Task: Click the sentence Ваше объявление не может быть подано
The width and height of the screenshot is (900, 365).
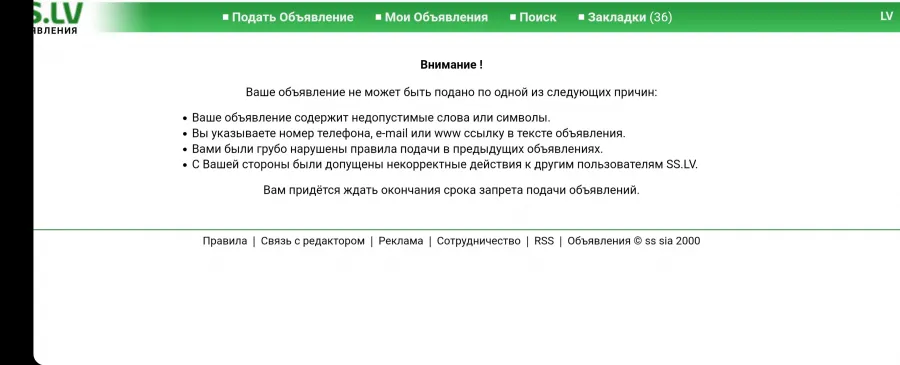Action: click(451, 92)
